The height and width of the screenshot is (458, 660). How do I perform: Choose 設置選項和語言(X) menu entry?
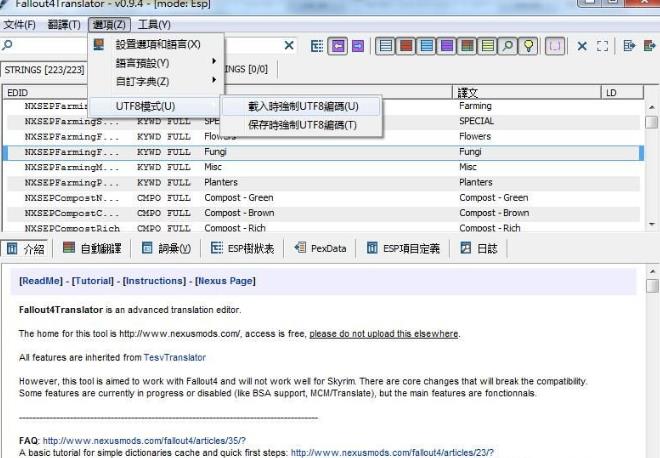point(157,44)
